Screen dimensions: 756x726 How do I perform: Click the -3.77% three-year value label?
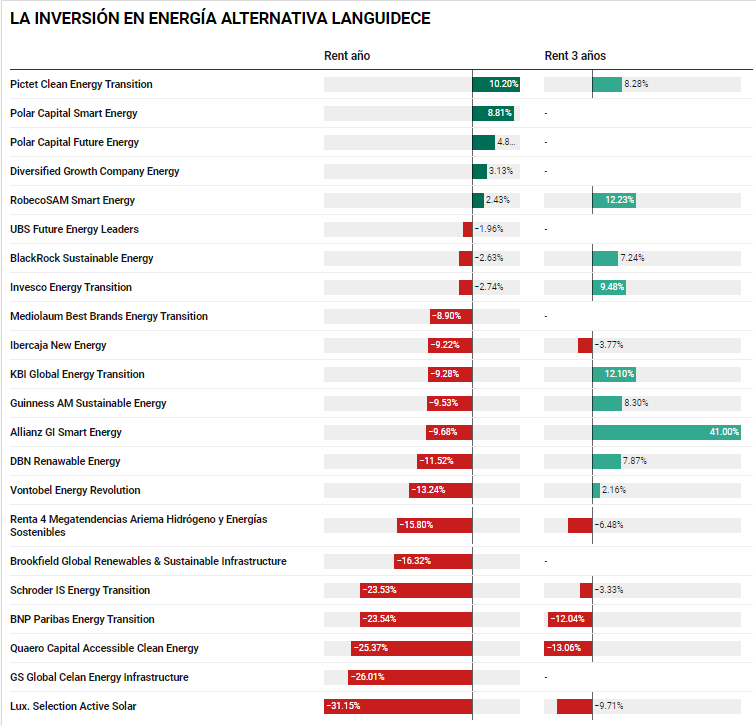coord(609,345)
